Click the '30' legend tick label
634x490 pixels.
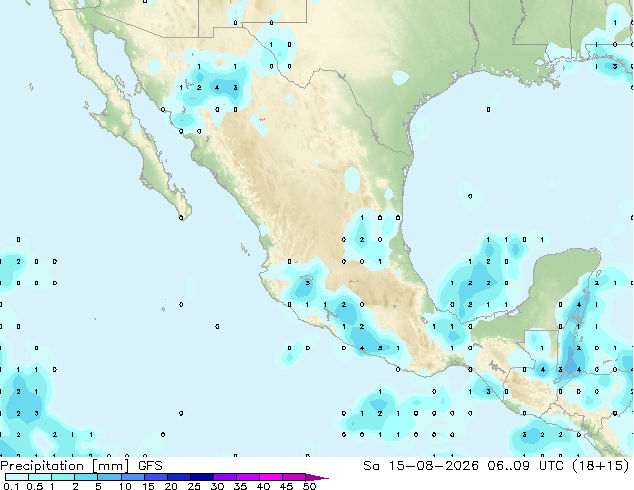click(x=217, y=486)
